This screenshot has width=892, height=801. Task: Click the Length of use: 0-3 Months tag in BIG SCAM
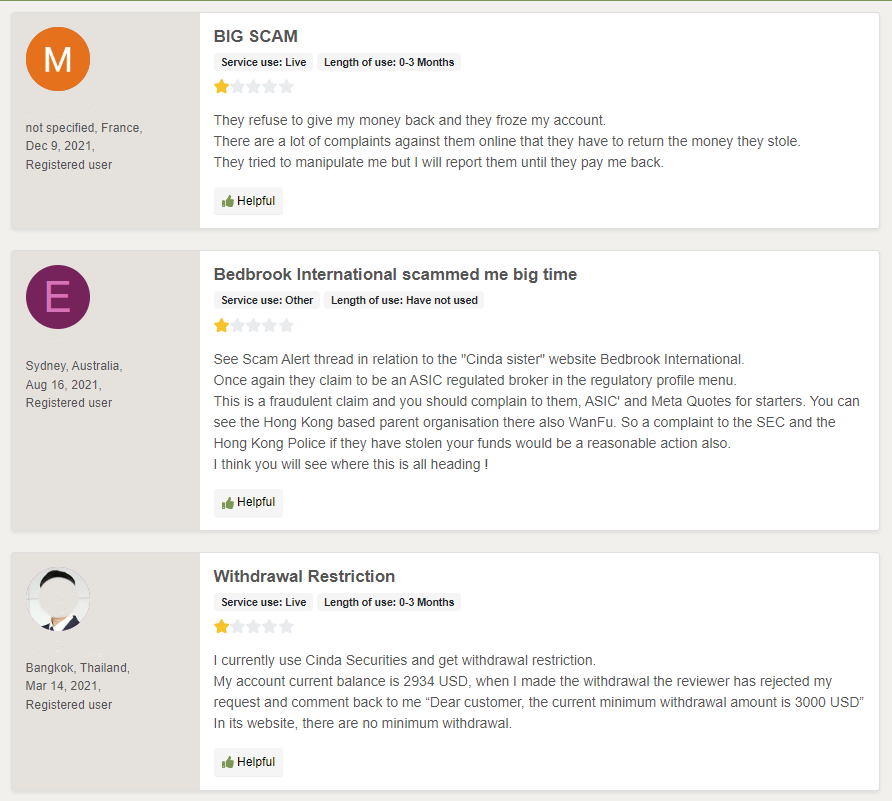coord(389,62)
